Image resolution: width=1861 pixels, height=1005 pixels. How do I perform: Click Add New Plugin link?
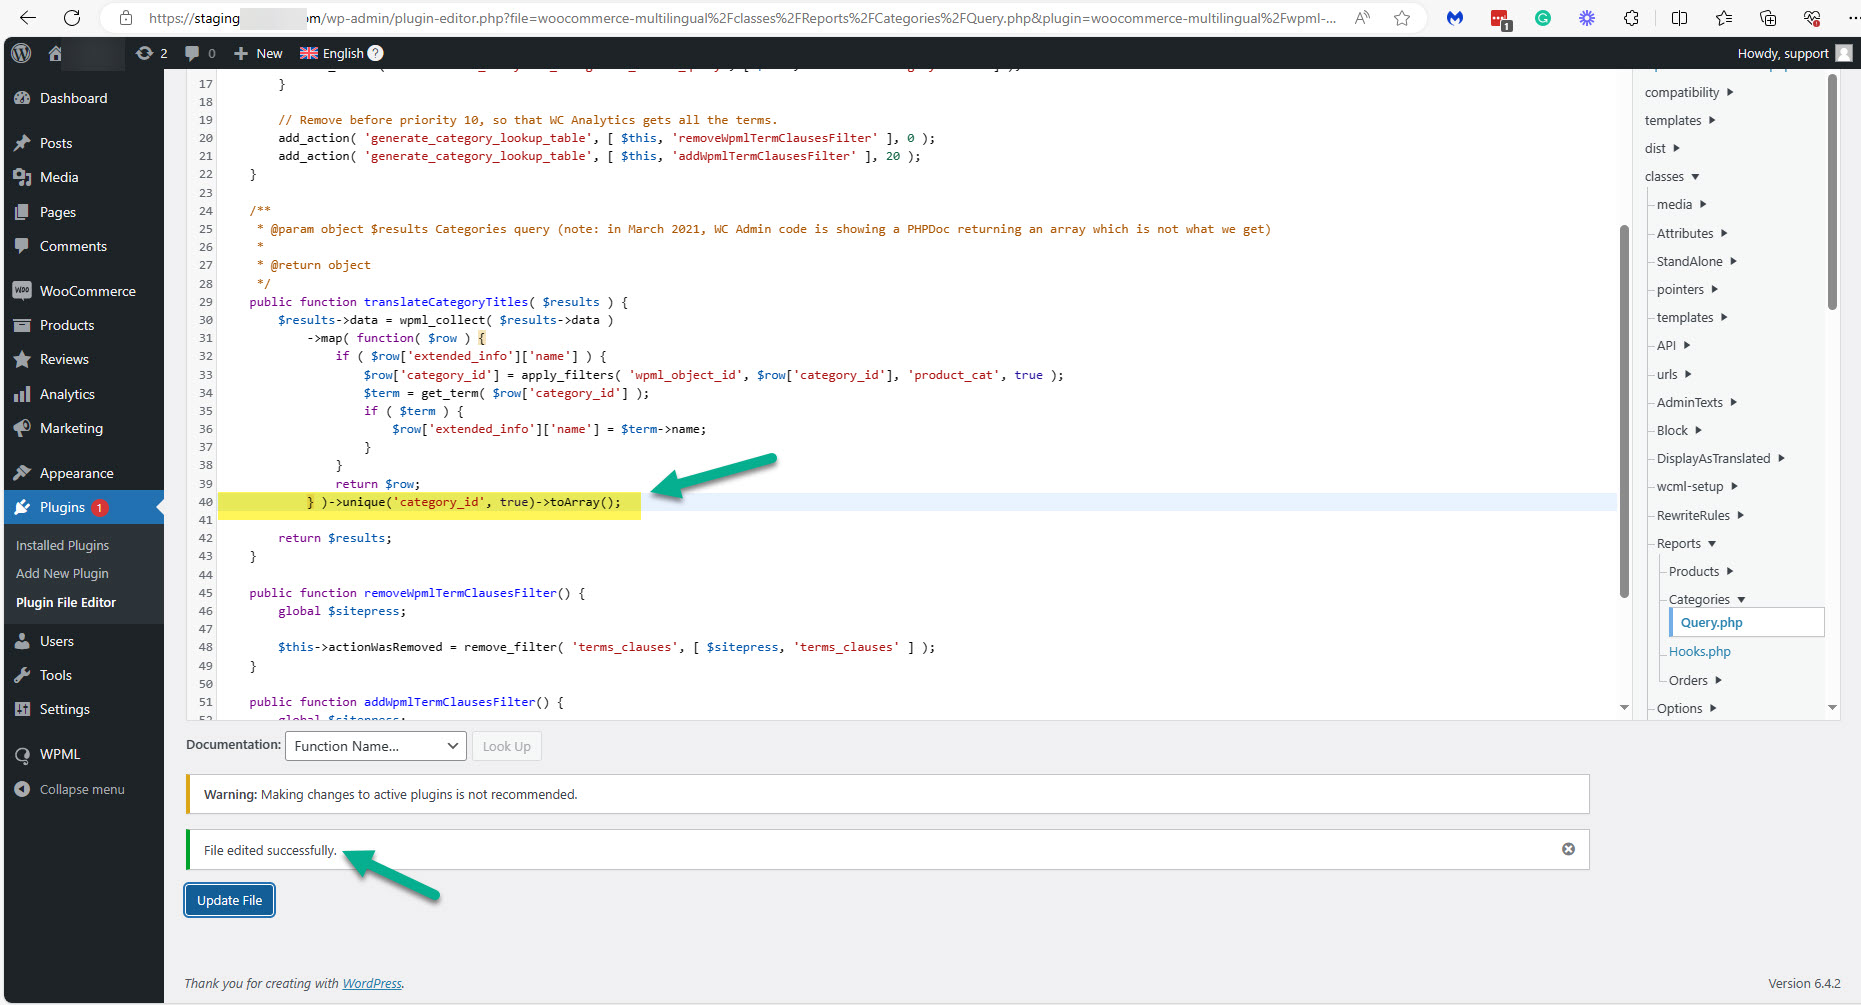click(62, 573)
